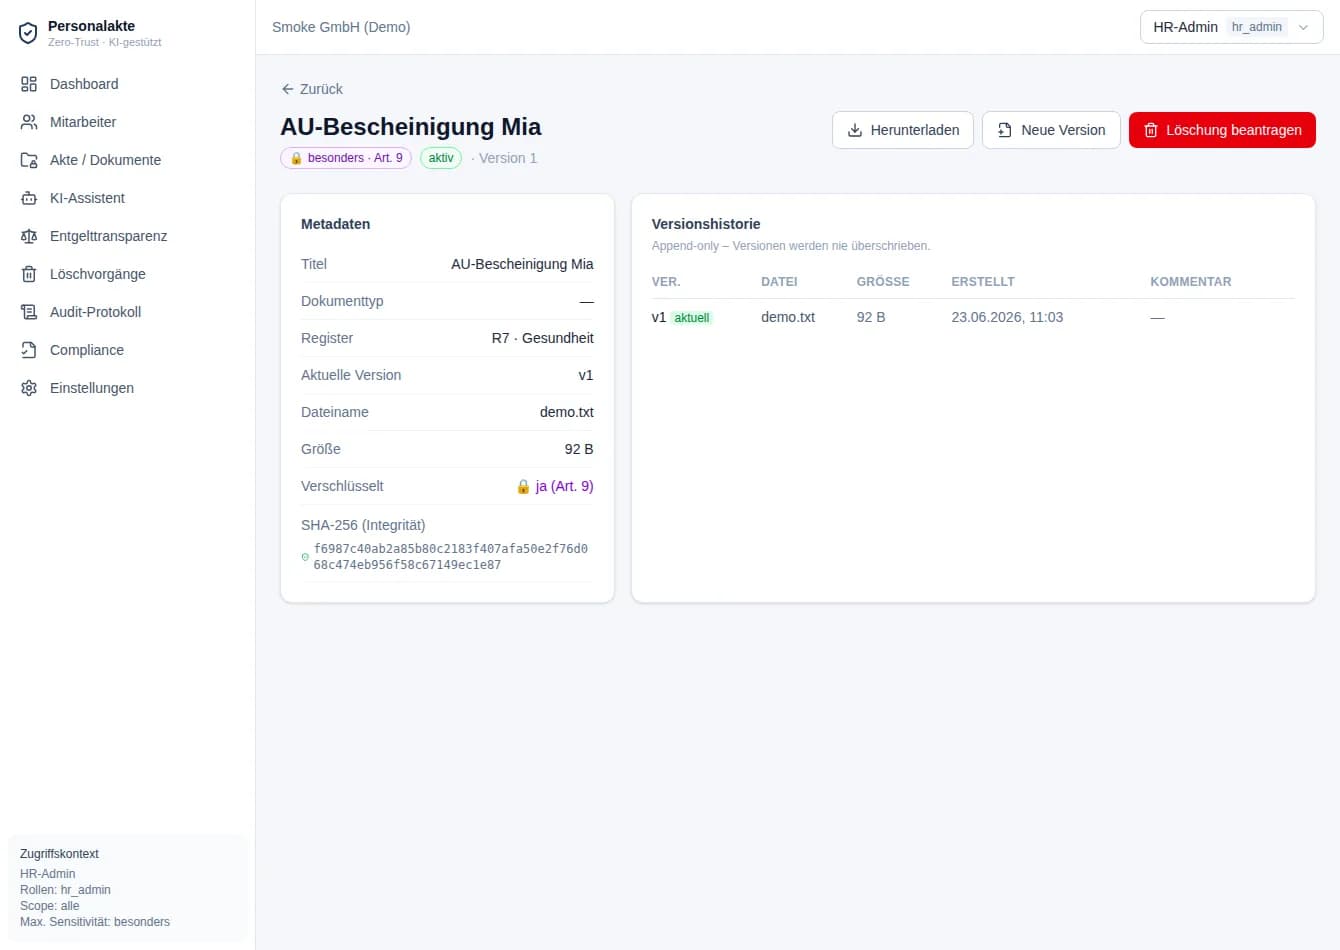Image resolution: width=1340 pixels, height=950 pixels.
Task: Click the KI-Assistent robot icon
Action: pyautogui.click(x=29, y=198)
